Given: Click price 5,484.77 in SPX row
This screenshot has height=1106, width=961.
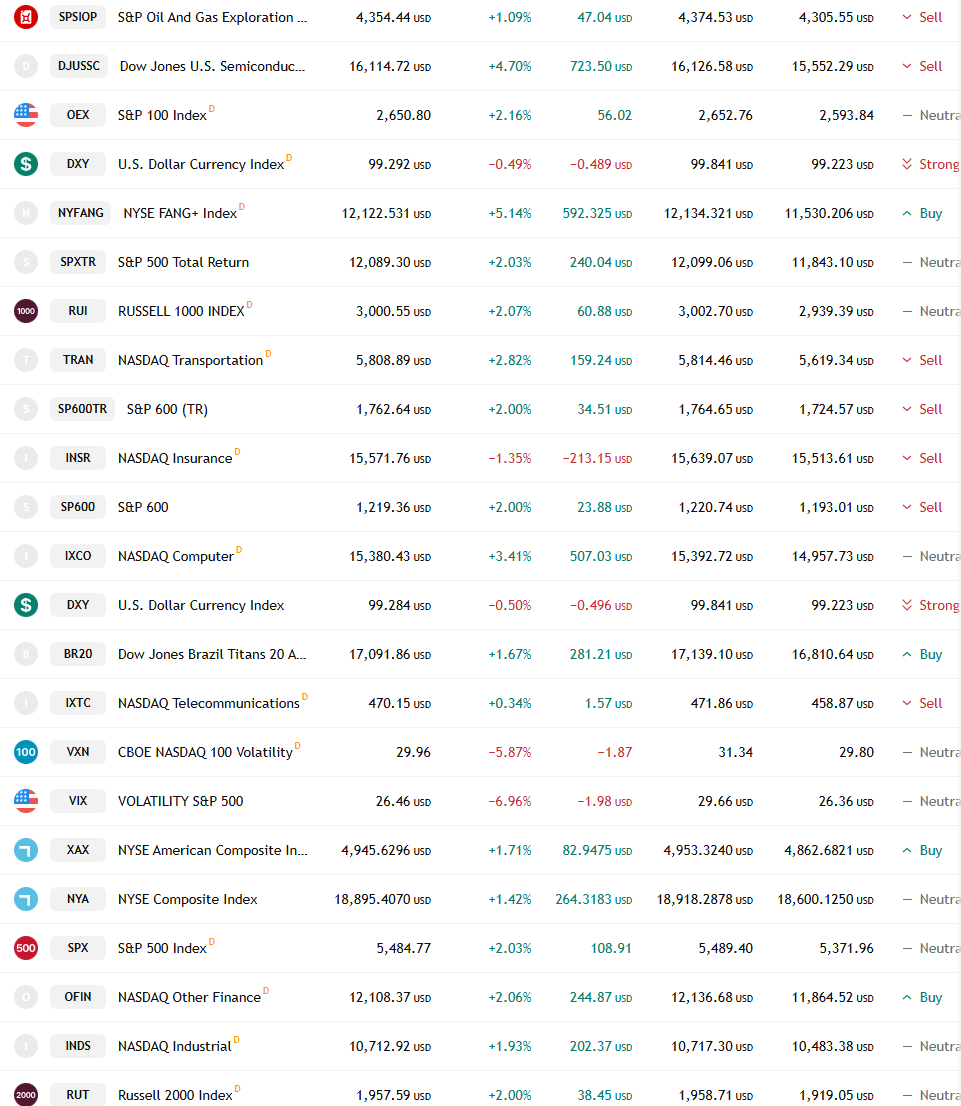Looking at the screenshot, I should coord(404,948).
